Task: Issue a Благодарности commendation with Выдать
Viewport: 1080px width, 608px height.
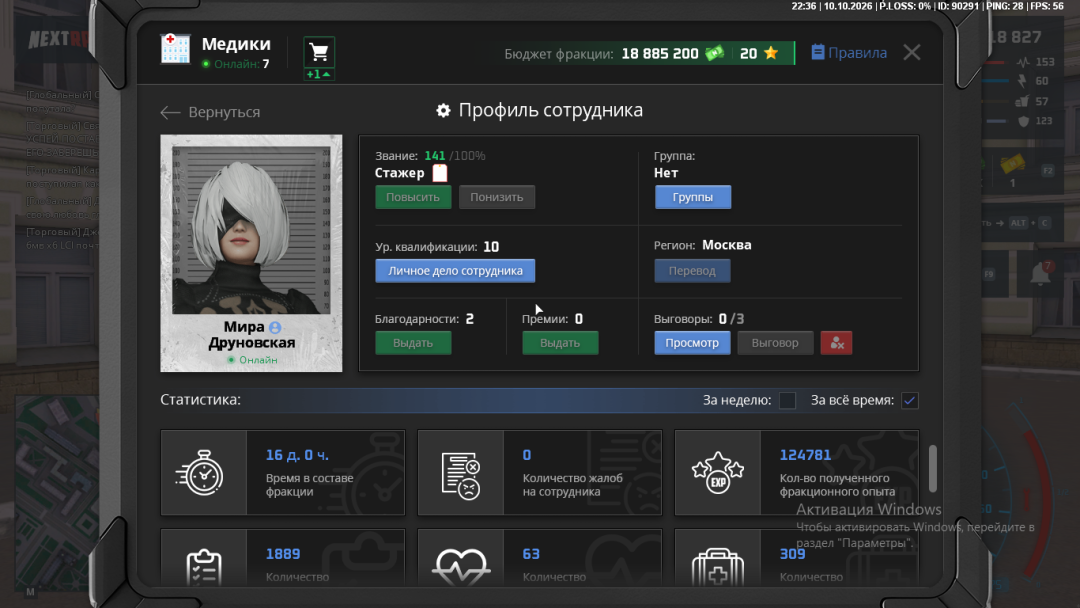Action: [413, 343]
